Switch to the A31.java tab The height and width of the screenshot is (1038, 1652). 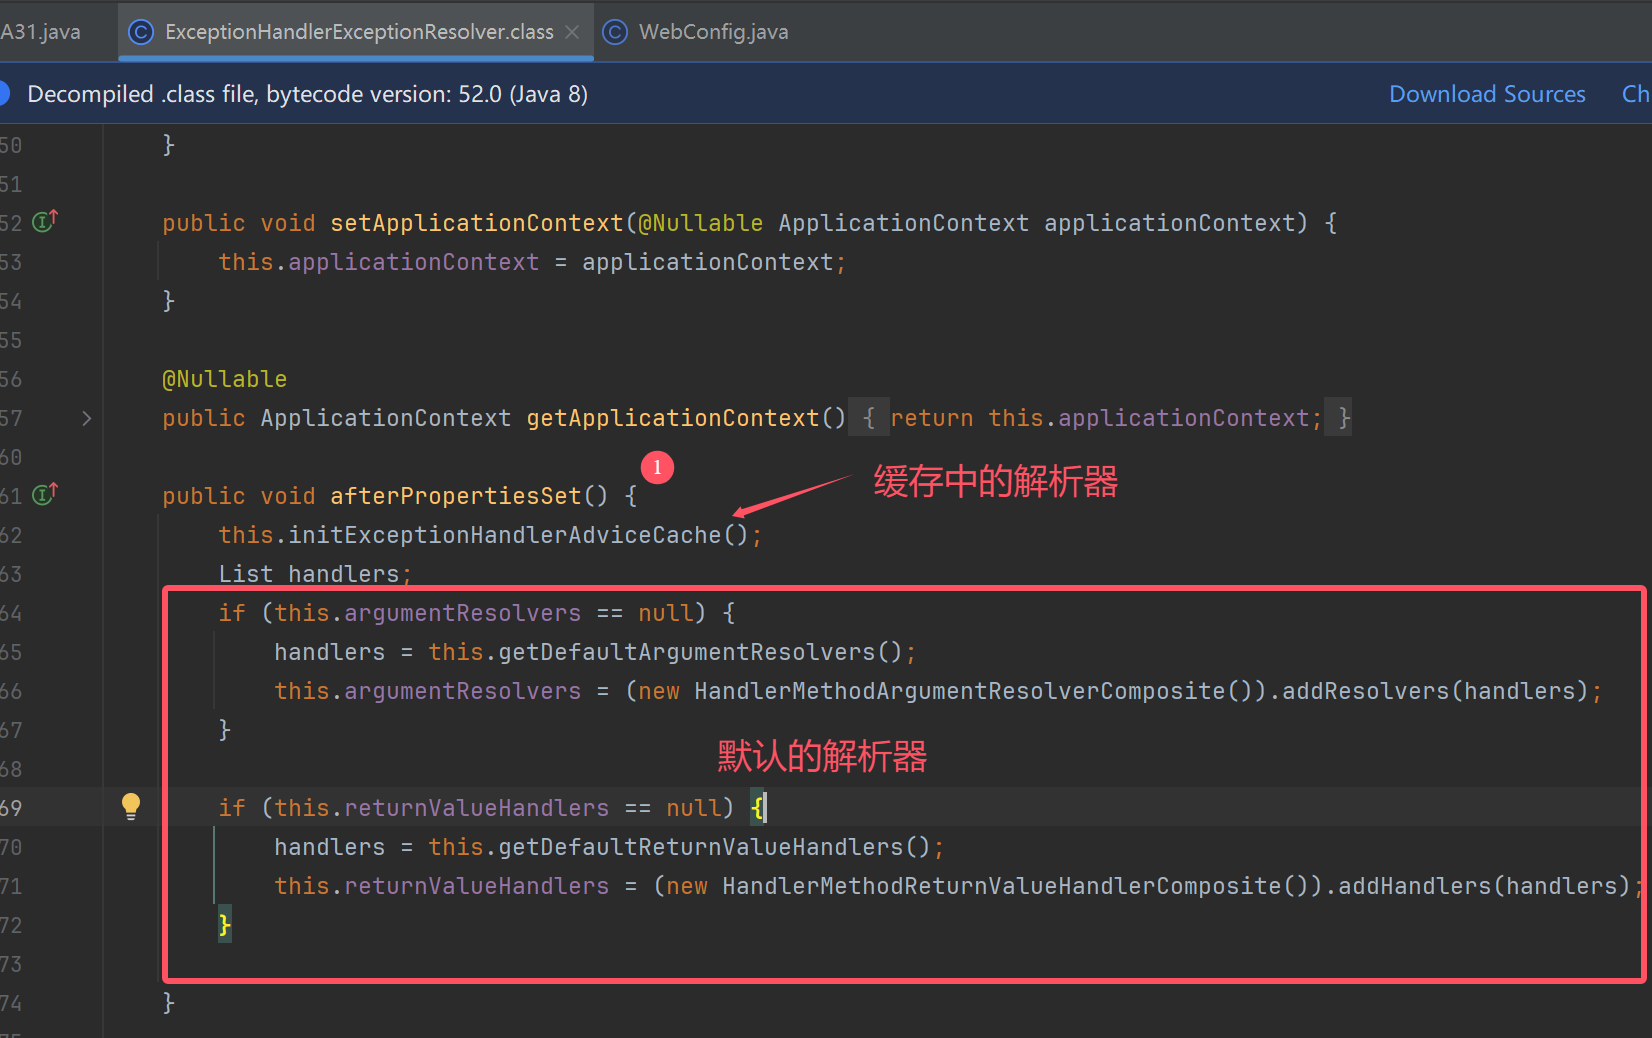pos(40,32)
